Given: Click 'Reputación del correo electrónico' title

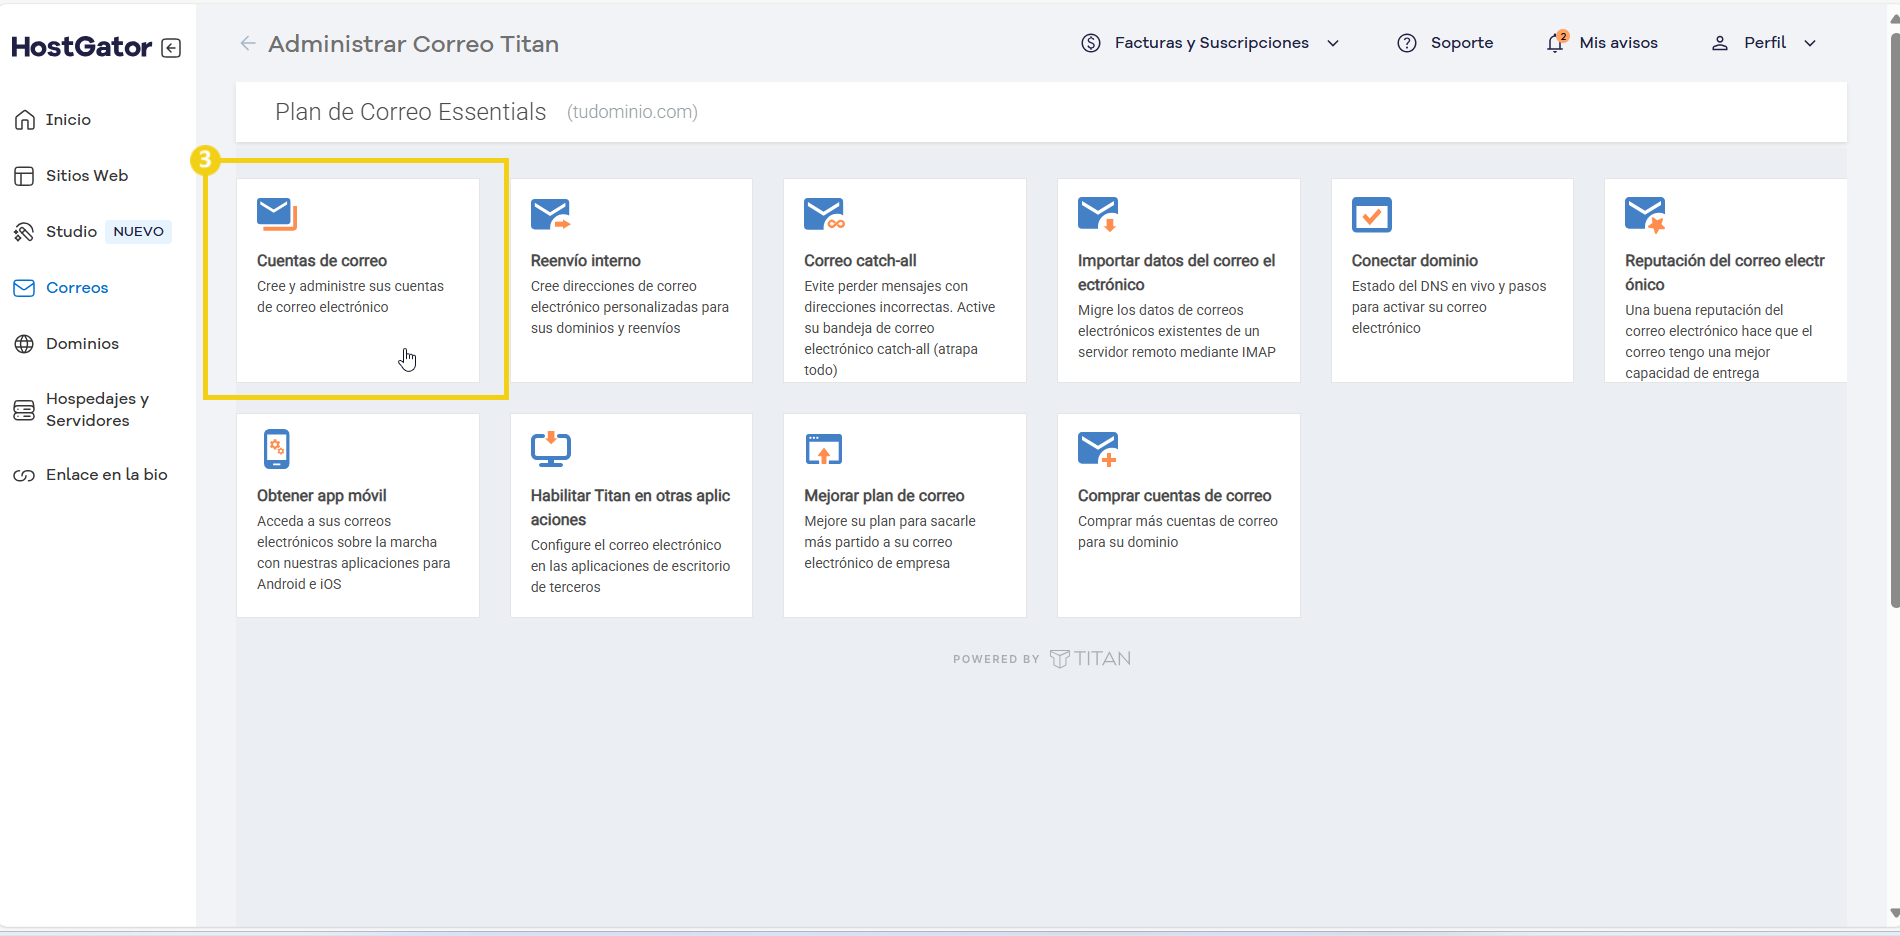Looking at the screenshot, I should point(1725,273).
